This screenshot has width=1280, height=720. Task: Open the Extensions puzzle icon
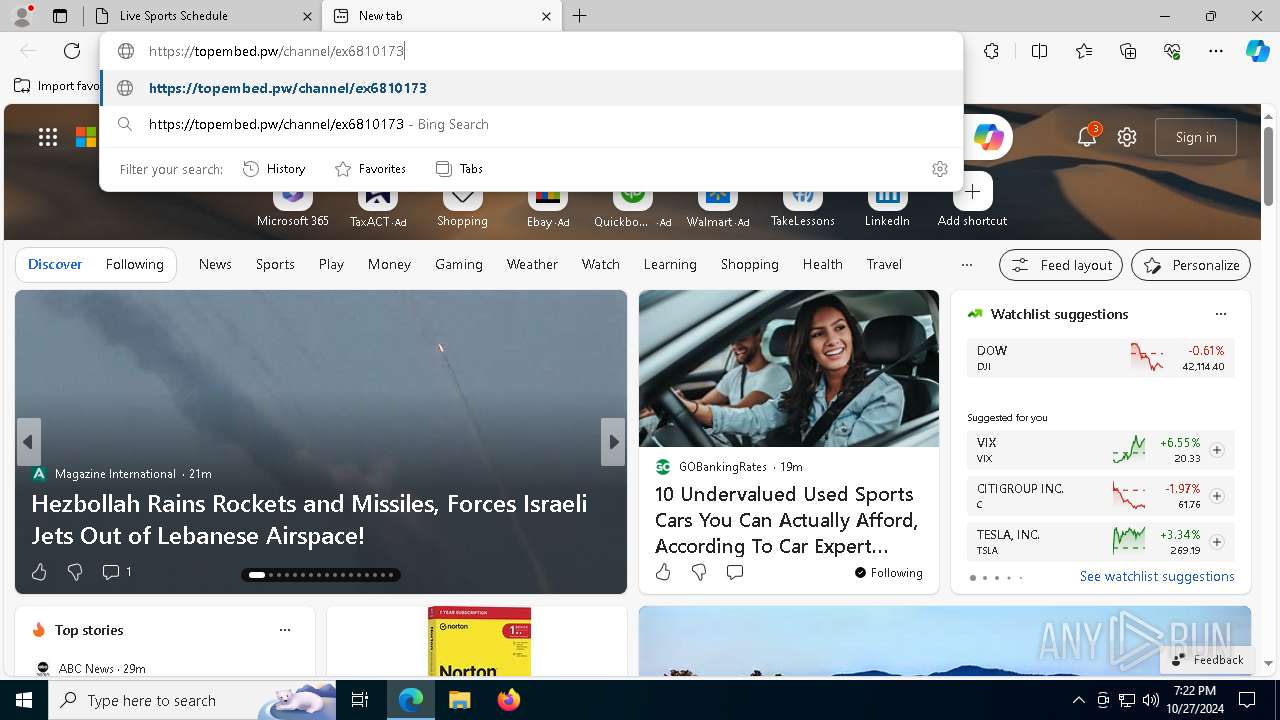(x=991, y=51)
